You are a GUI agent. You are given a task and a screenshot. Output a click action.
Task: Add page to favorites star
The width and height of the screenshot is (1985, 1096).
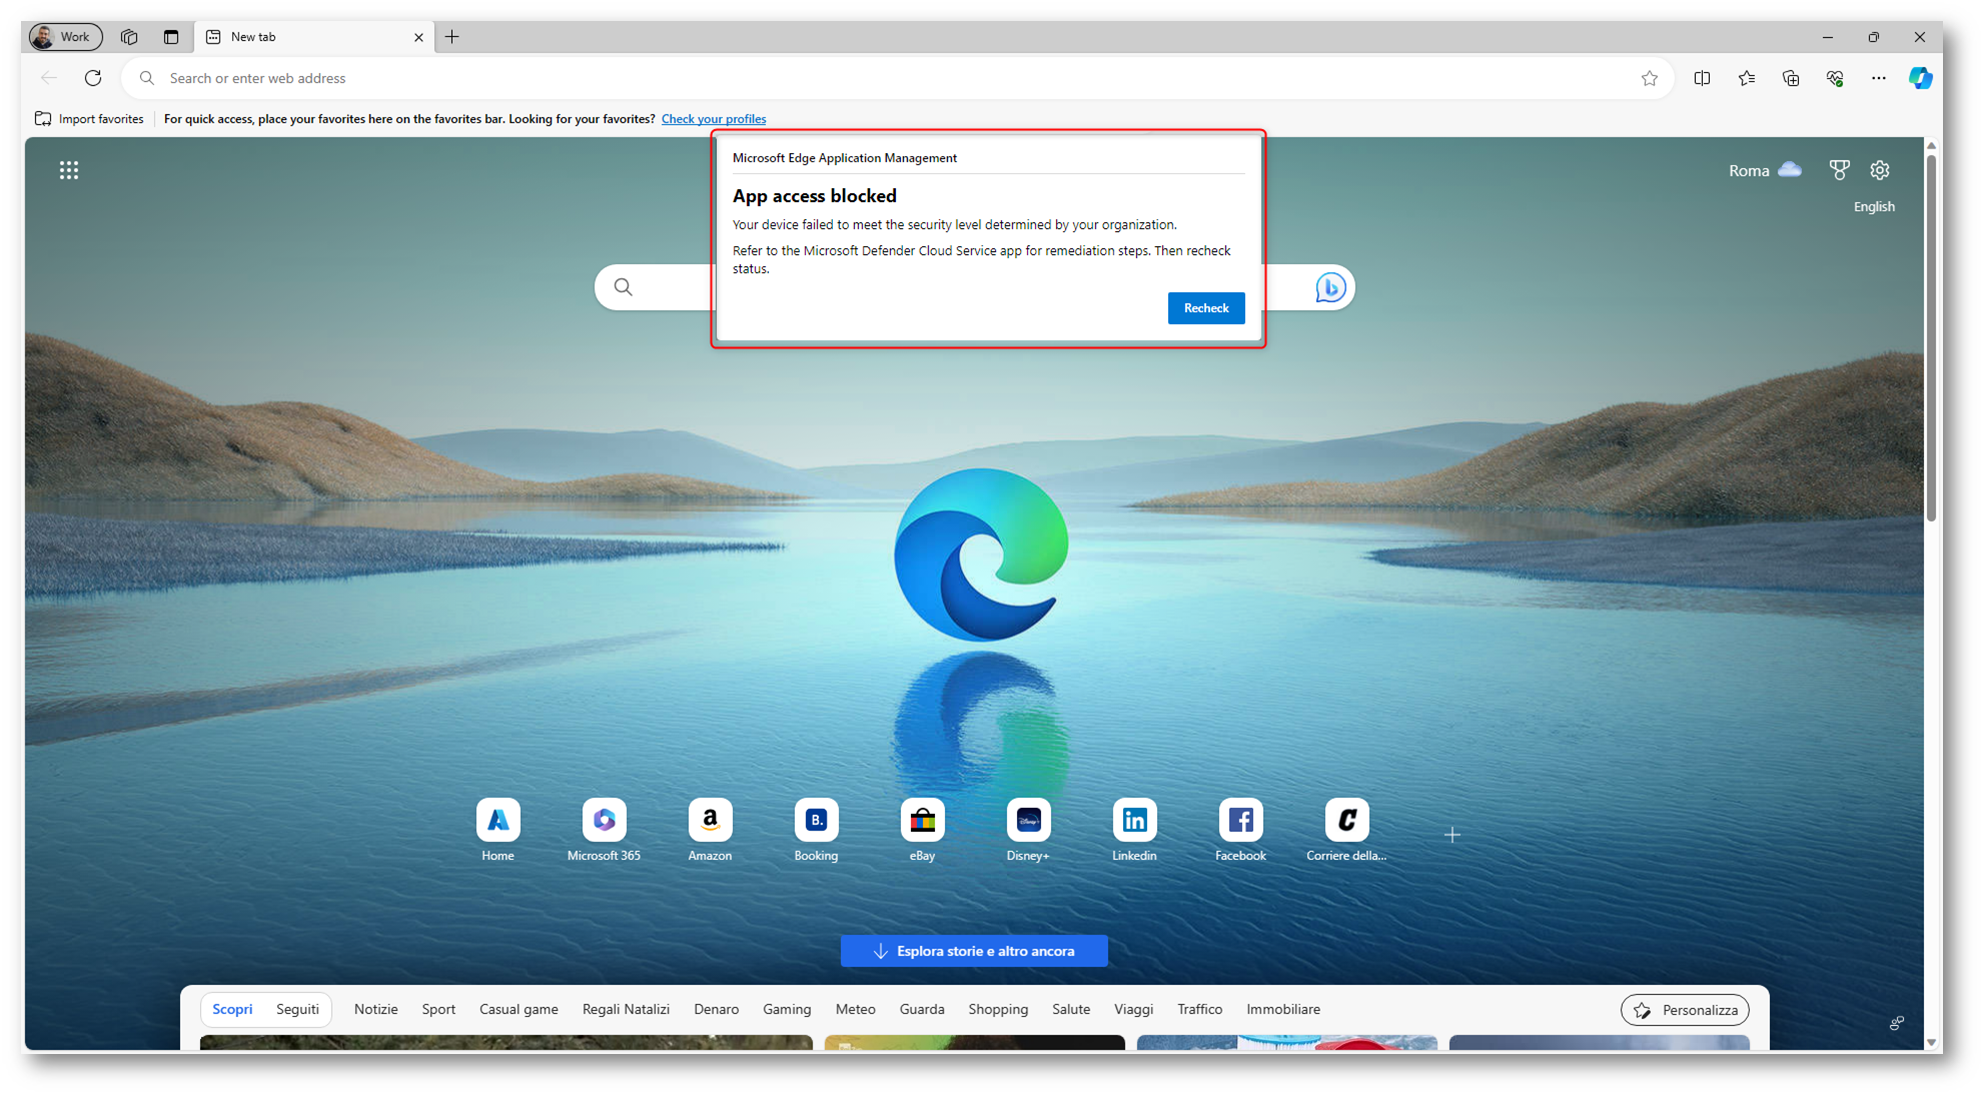[x=1649, y=78]
